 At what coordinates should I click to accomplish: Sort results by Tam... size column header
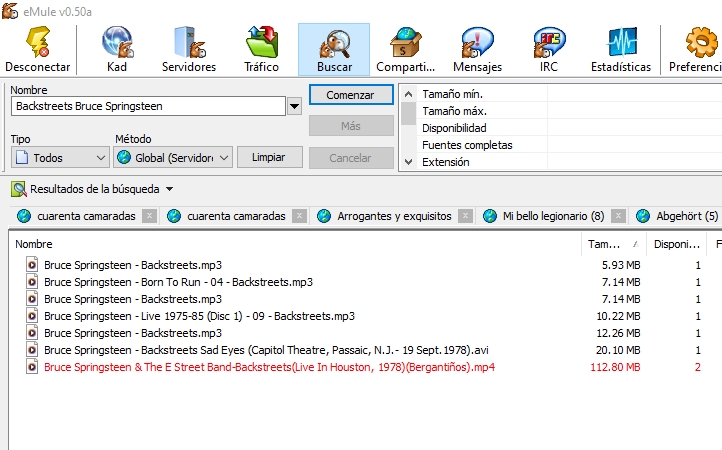[614, 244]
